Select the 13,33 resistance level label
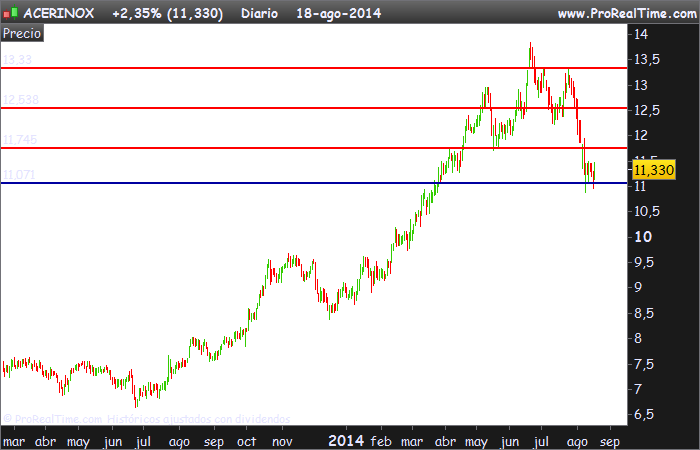700x450 pixels. tap(17, 59)
